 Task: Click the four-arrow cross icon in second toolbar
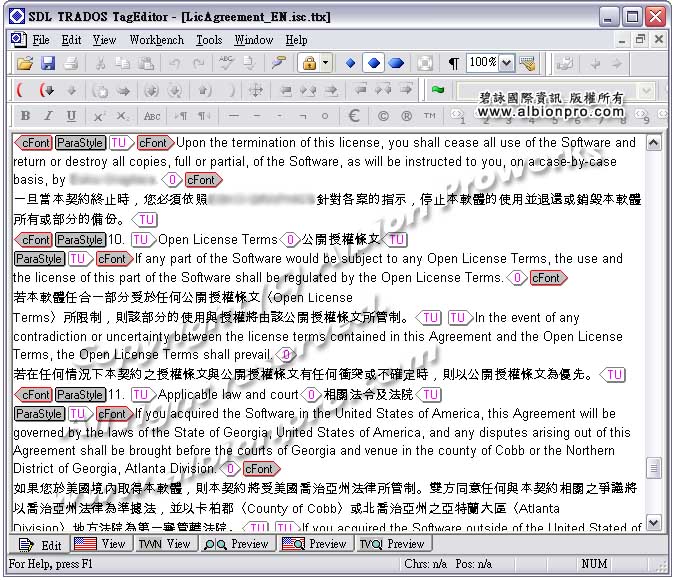pyautogui.click(x=256, y=90)
